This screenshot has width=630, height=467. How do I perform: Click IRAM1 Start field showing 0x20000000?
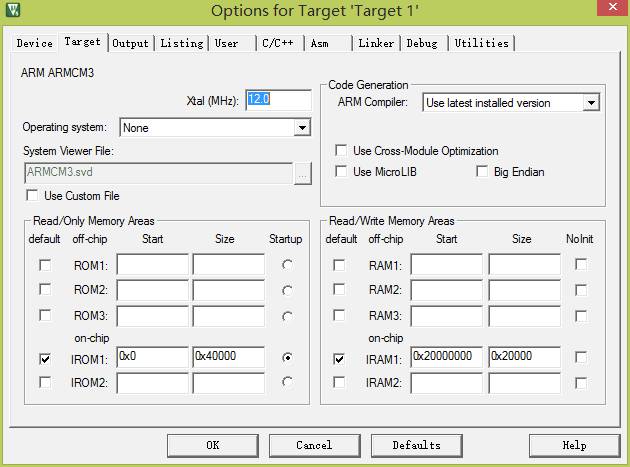(446, 357)
